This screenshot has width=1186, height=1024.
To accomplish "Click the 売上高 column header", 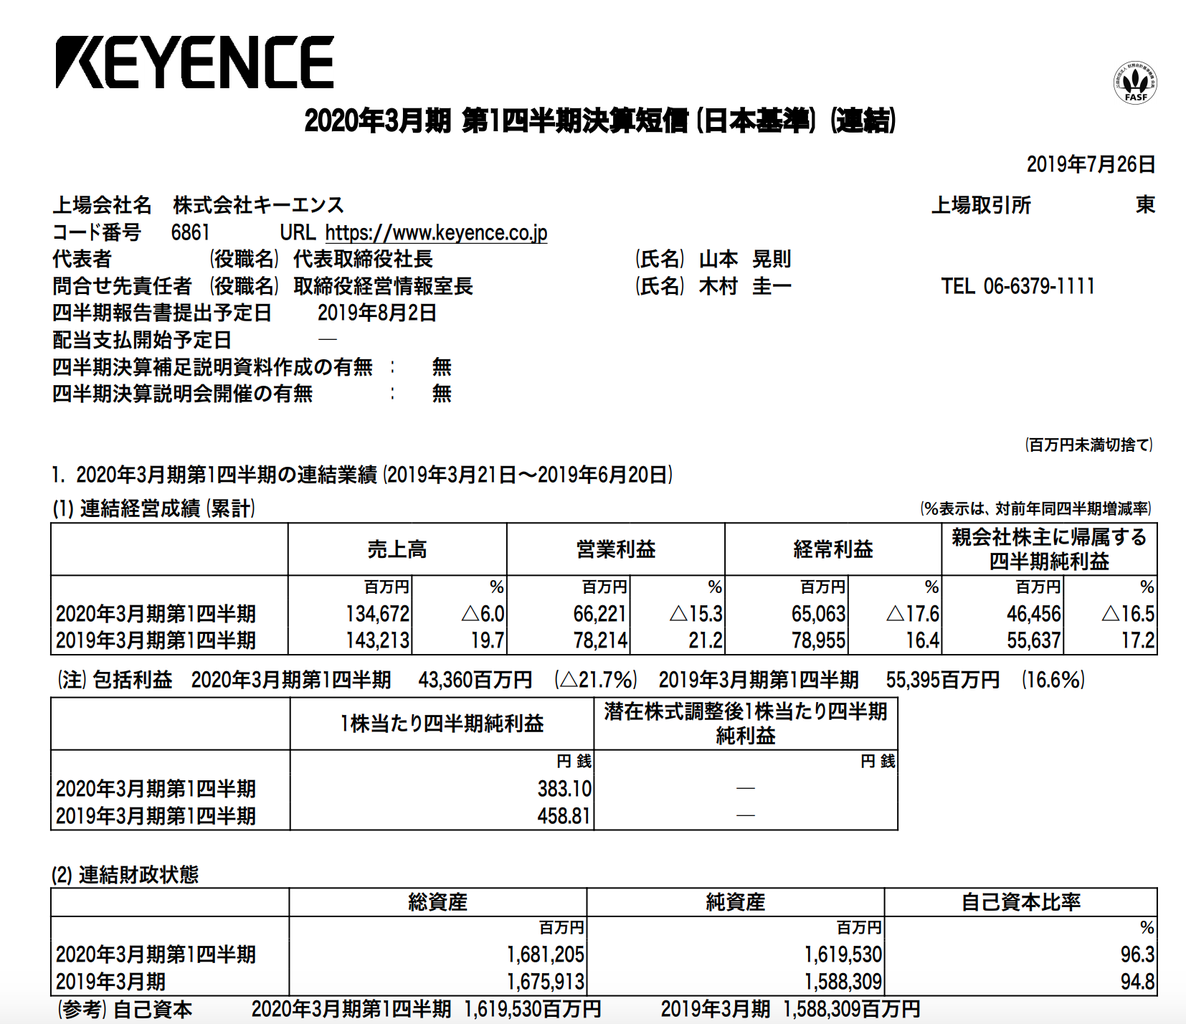I will pyautogui.click(x=397, y=549).
